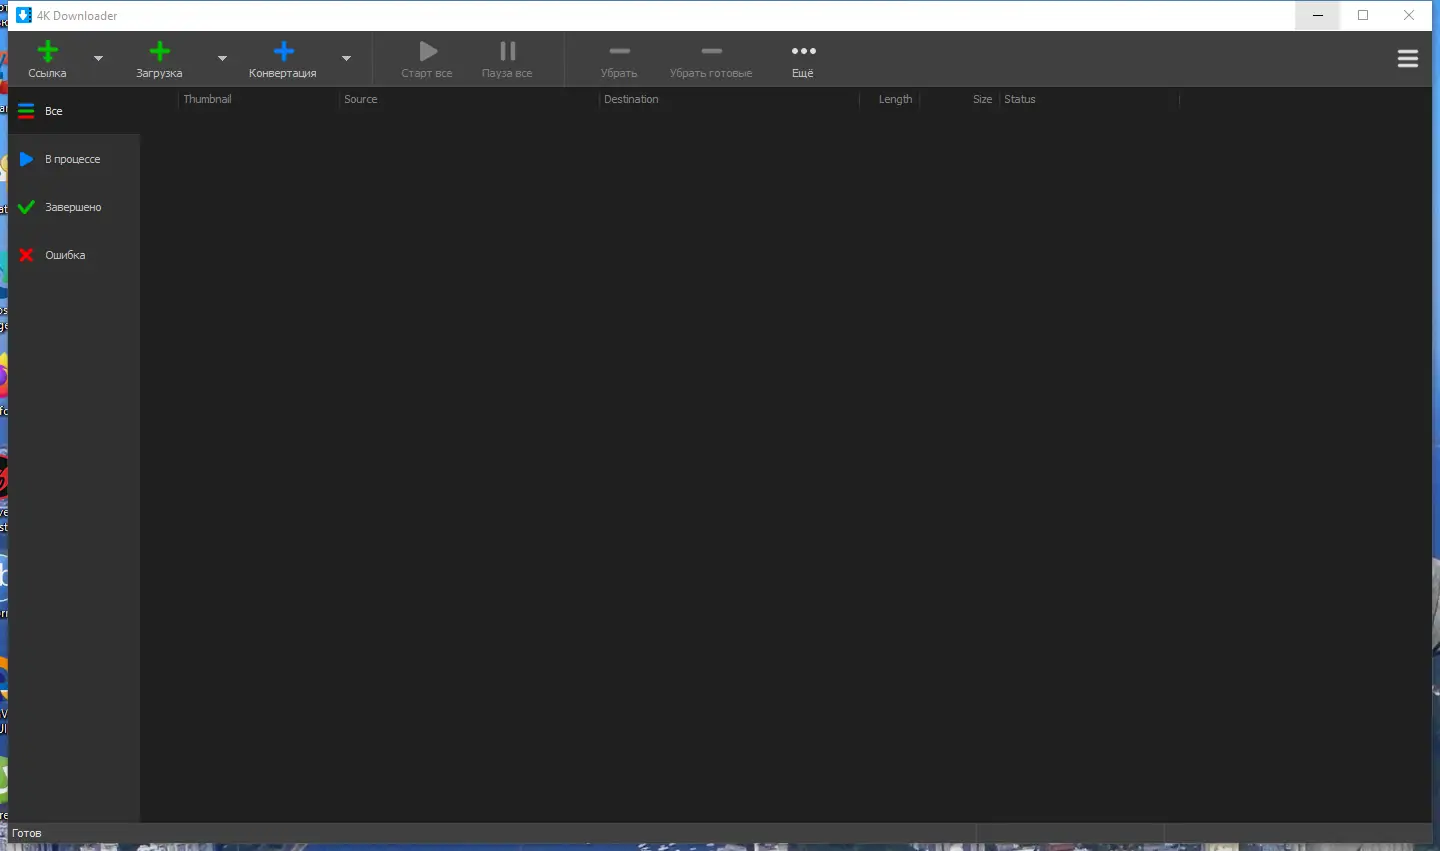Click the Убрать remove button
This screenshot has height=851, width=1440.
(619, 59)
